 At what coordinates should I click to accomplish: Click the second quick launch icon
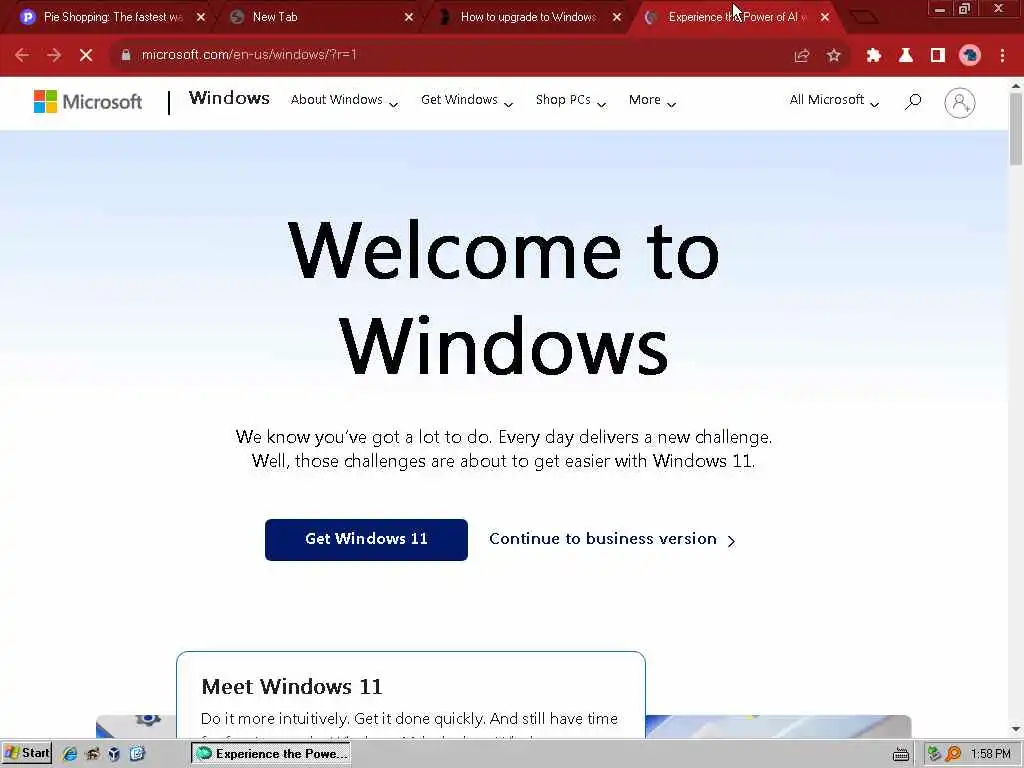click(x=92, y=754)
